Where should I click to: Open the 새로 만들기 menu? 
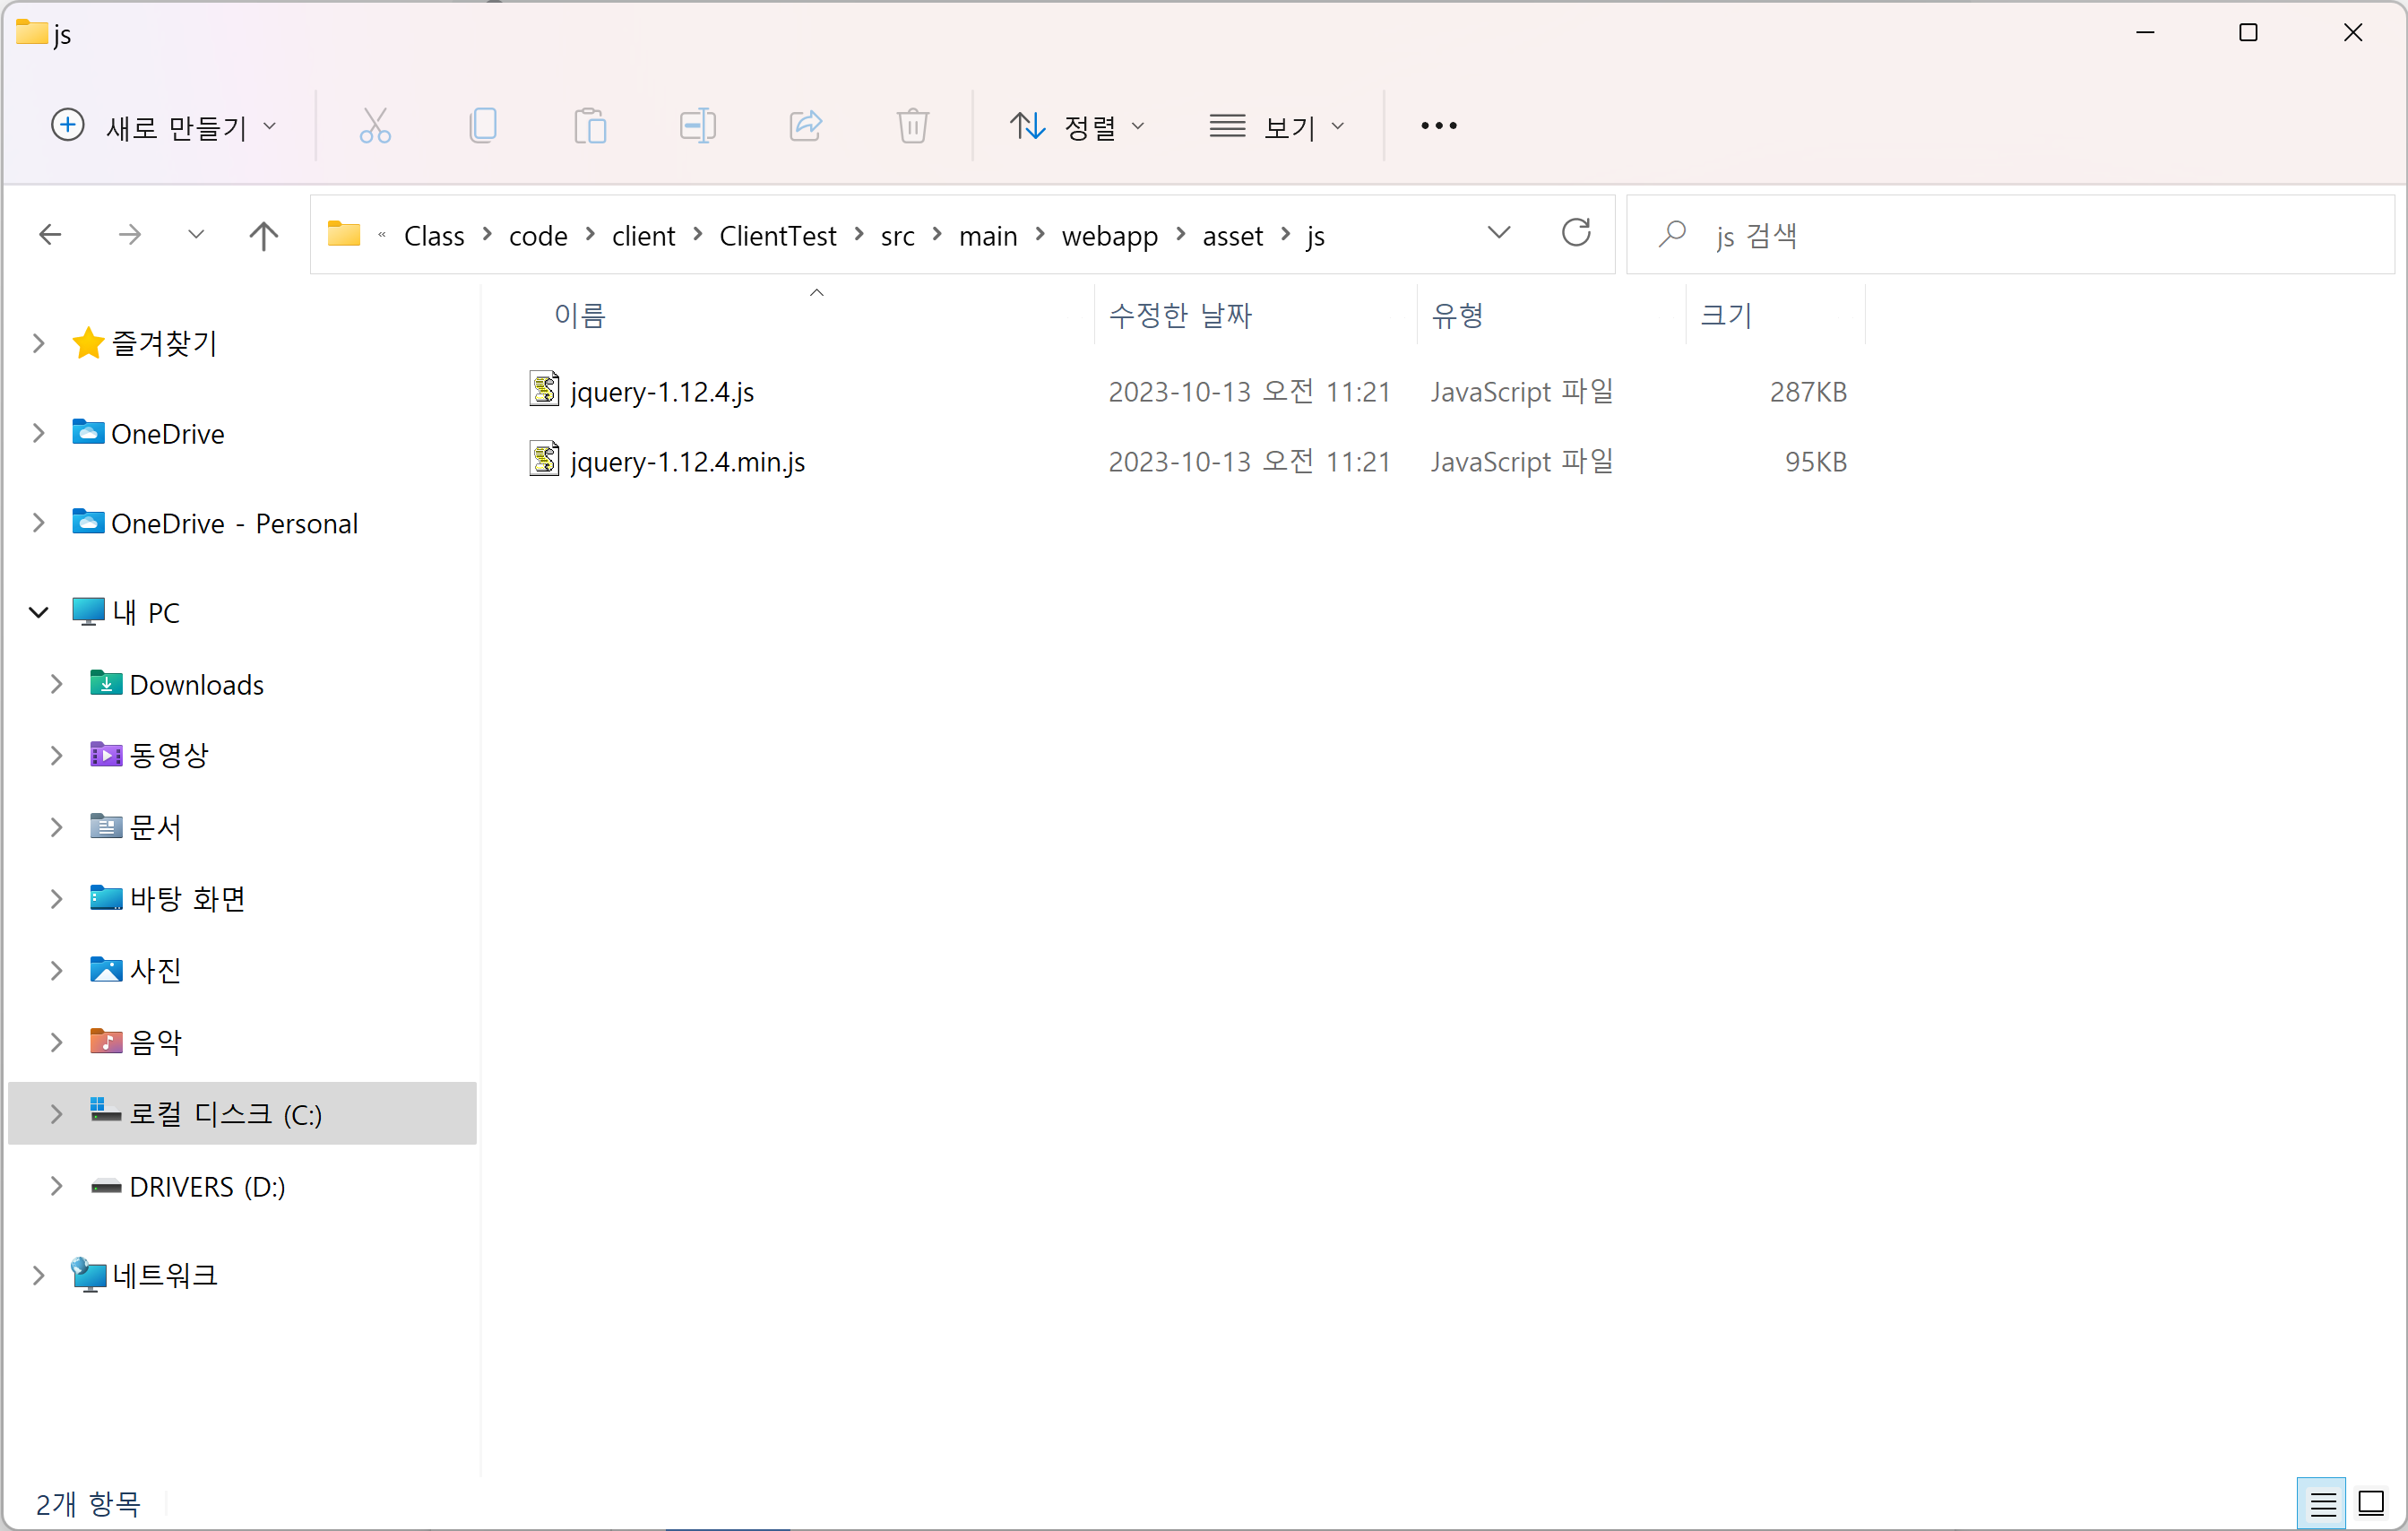pos(165,127)
